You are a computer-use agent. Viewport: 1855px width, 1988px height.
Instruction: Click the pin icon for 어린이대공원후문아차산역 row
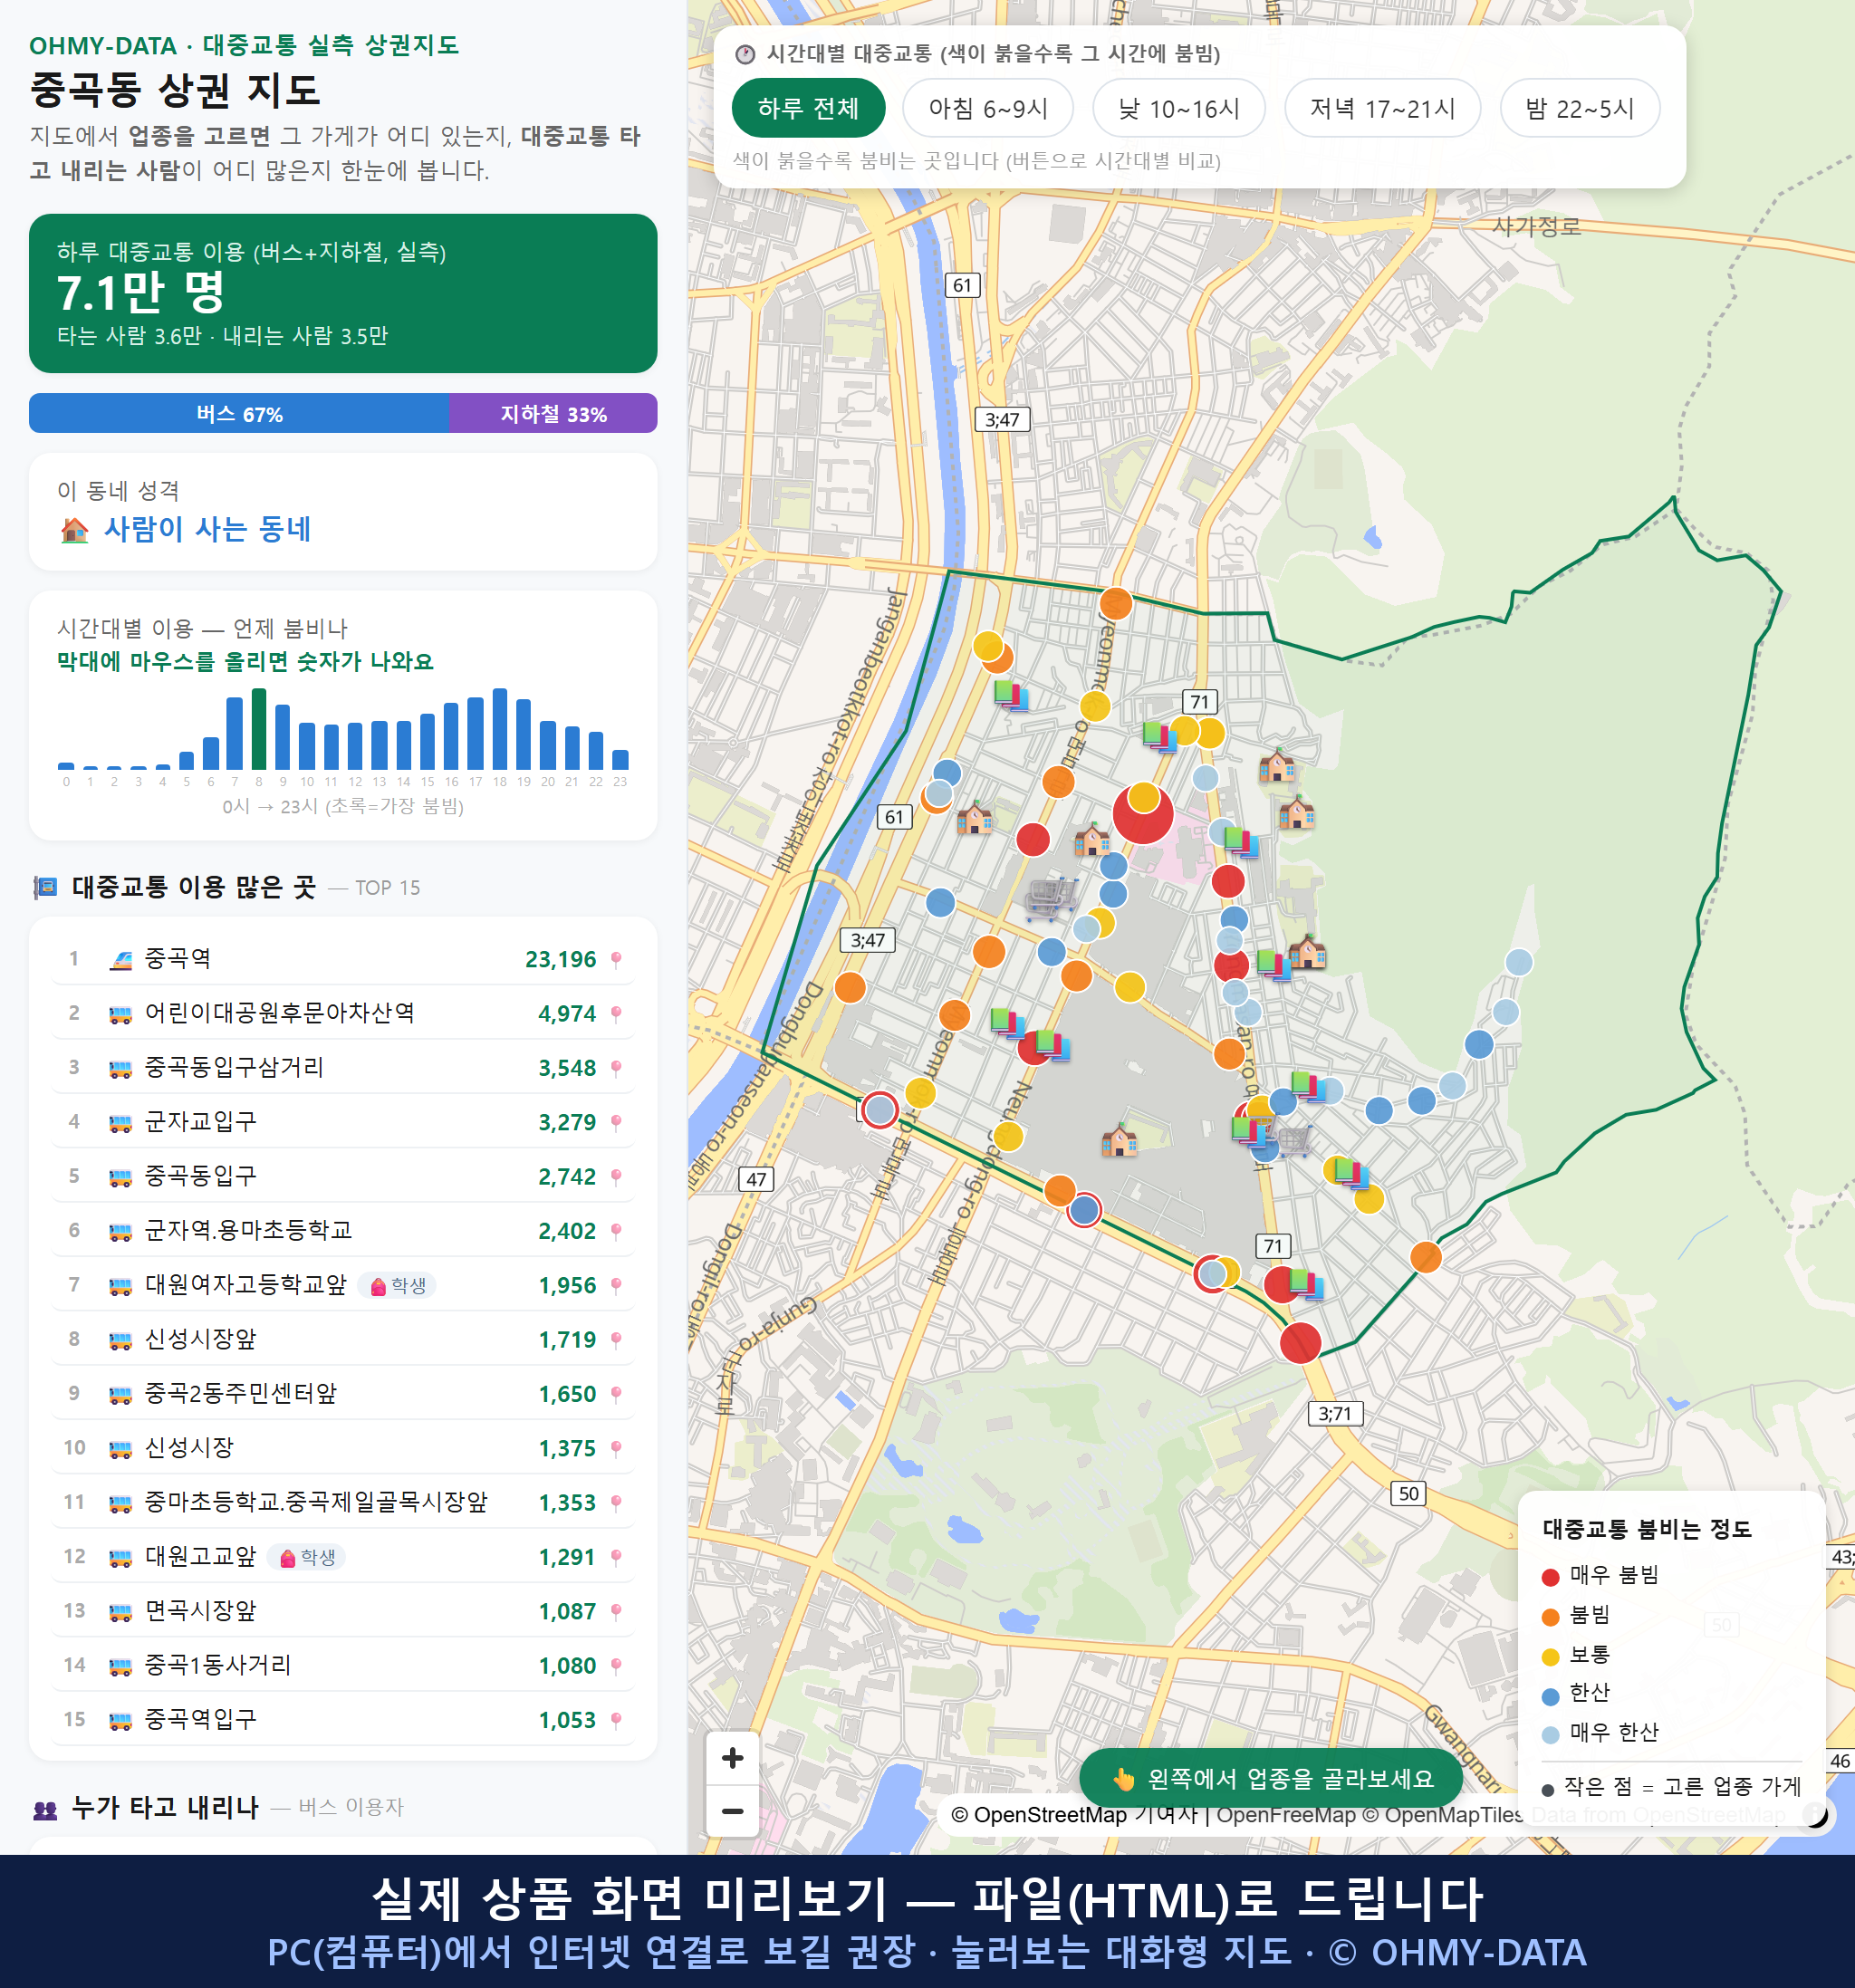click(x=616, y=1014)
